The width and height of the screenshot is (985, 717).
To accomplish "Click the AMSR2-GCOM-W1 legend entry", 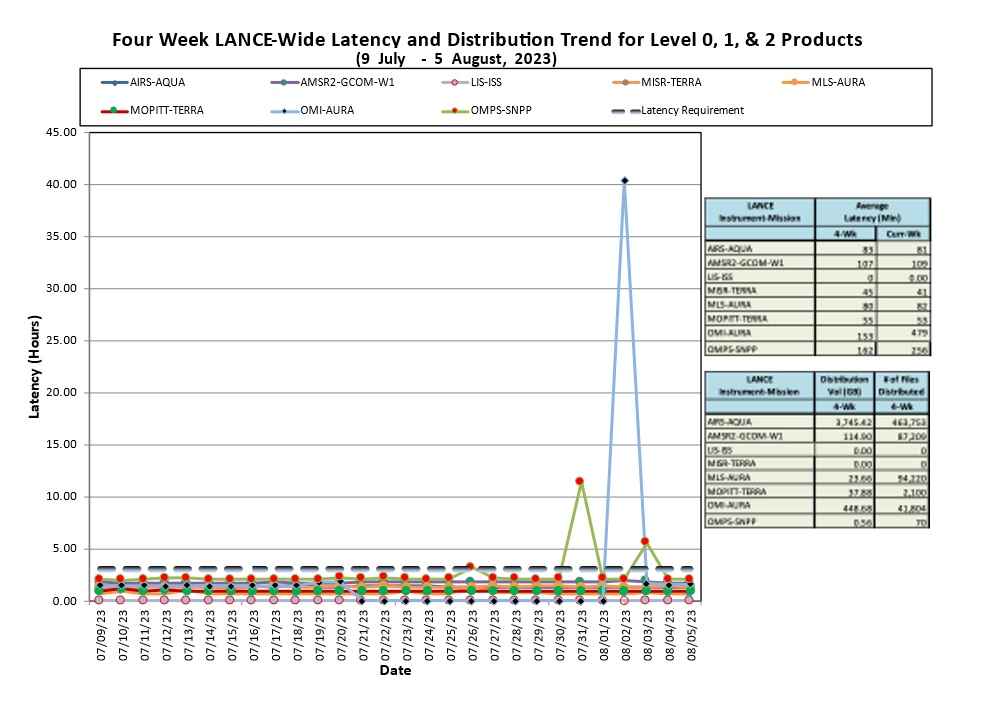I will pos(332,82).
